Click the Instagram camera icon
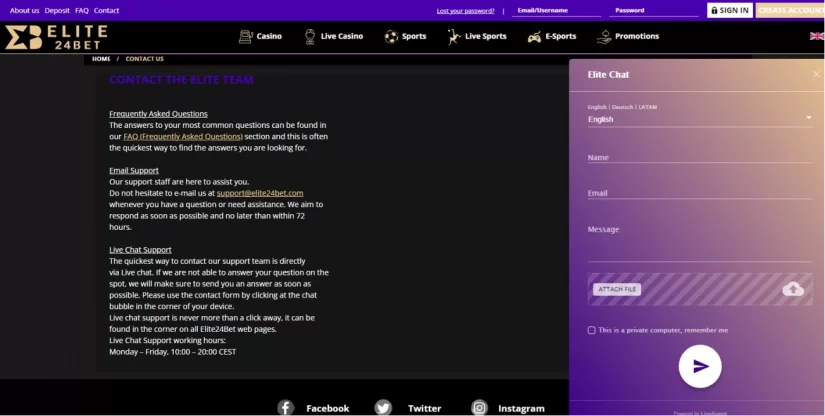Image resolution: width=825 pixels, height=416 pixels. [479, 408]
